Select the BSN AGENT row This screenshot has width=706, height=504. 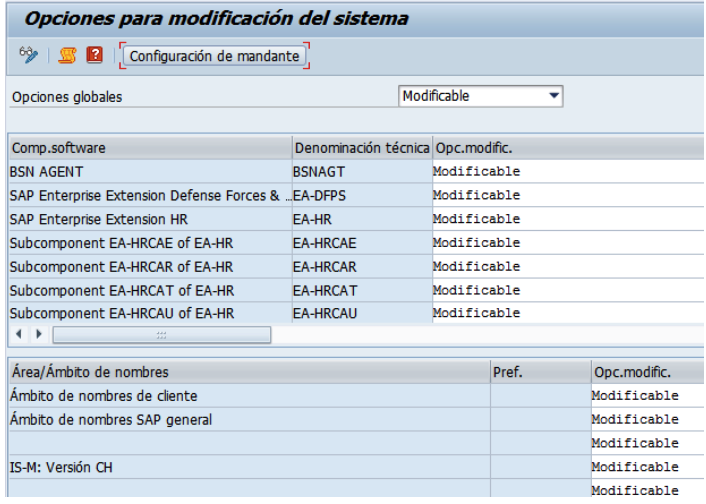click(x=150, y=172)
